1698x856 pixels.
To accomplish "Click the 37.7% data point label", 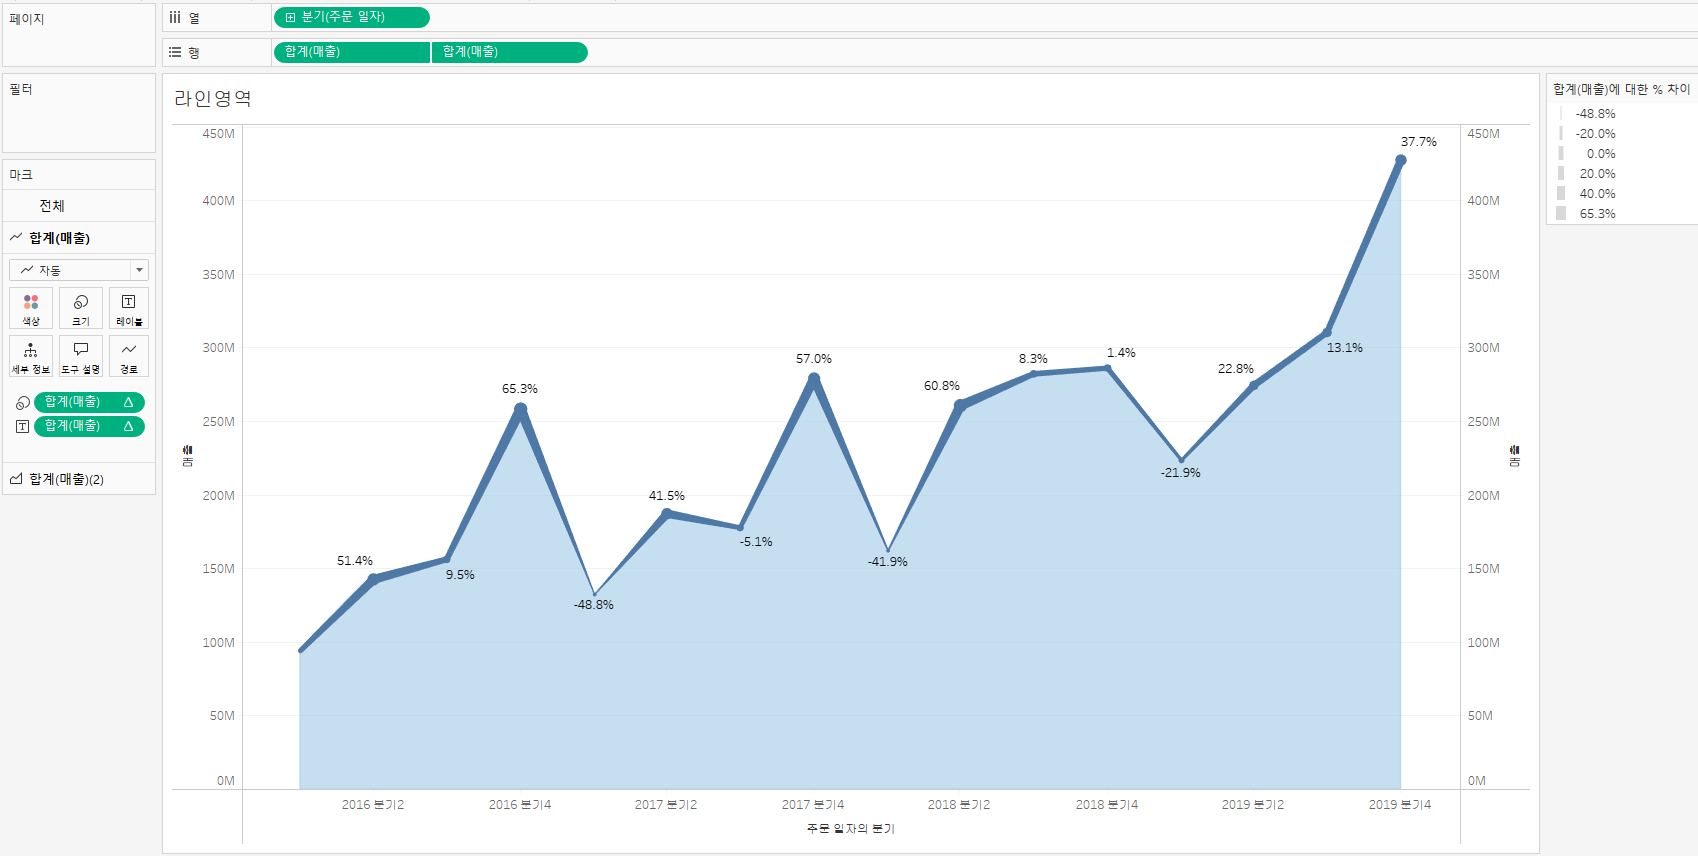I will pyautogui.click(x=1418, y=142).
